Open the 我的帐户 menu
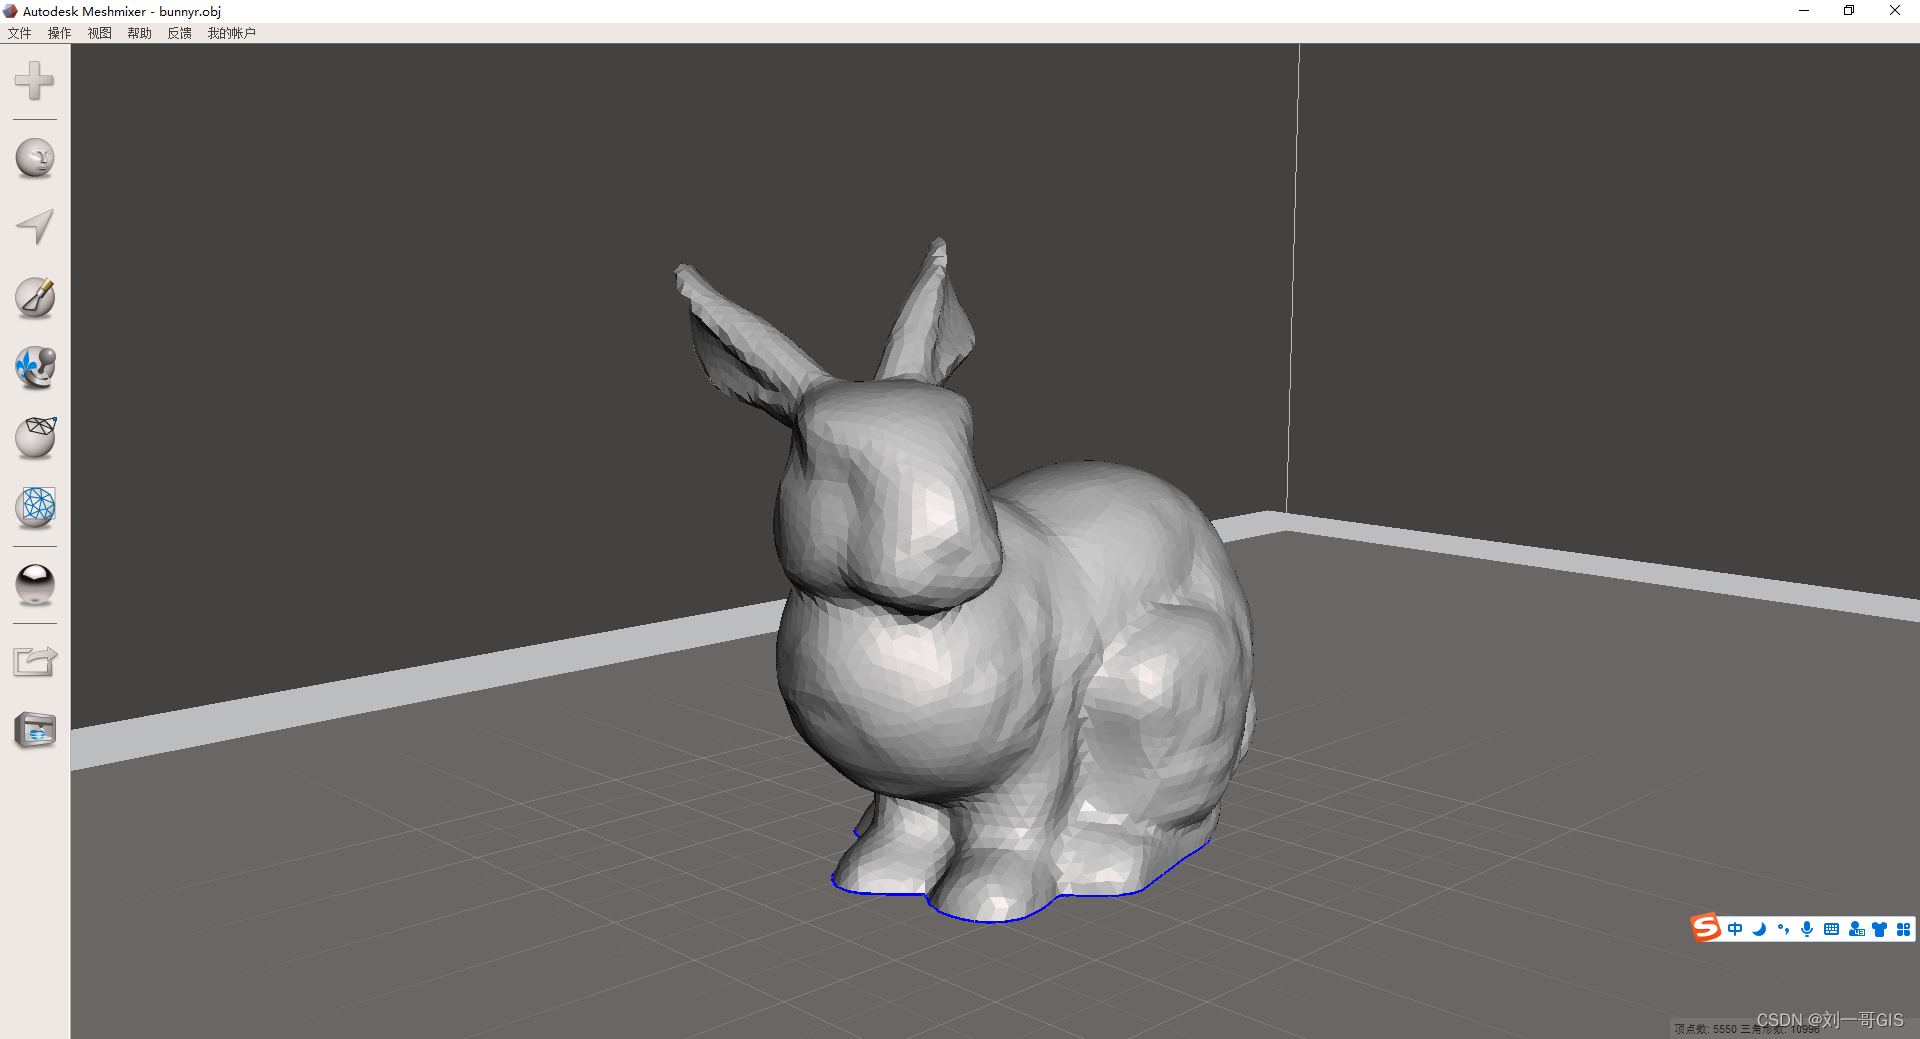This screenshot has width=1920, height=1039. pos(232,33)
